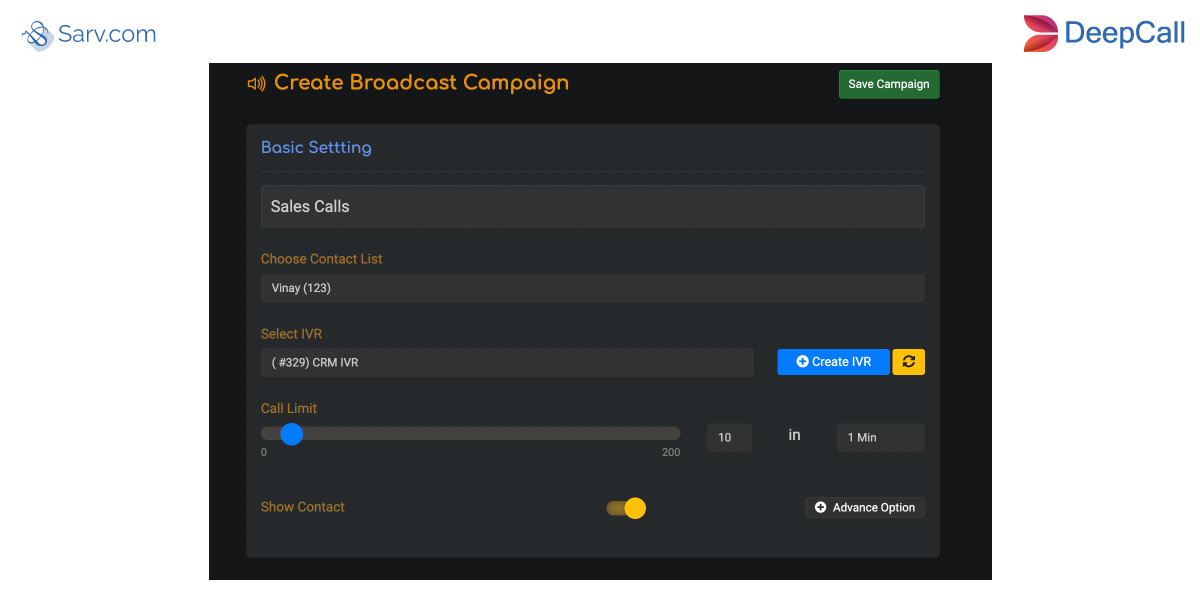Click the Sarv.com bird emblem icon

(36, 34)
